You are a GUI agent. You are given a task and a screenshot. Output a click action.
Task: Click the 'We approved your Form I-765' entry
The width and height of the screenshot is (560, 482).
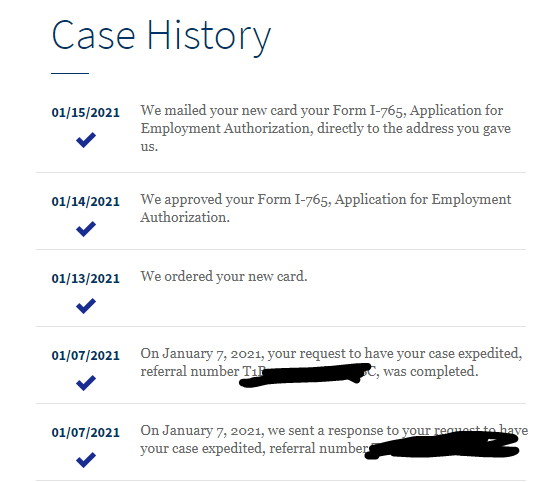pos(325,208)
